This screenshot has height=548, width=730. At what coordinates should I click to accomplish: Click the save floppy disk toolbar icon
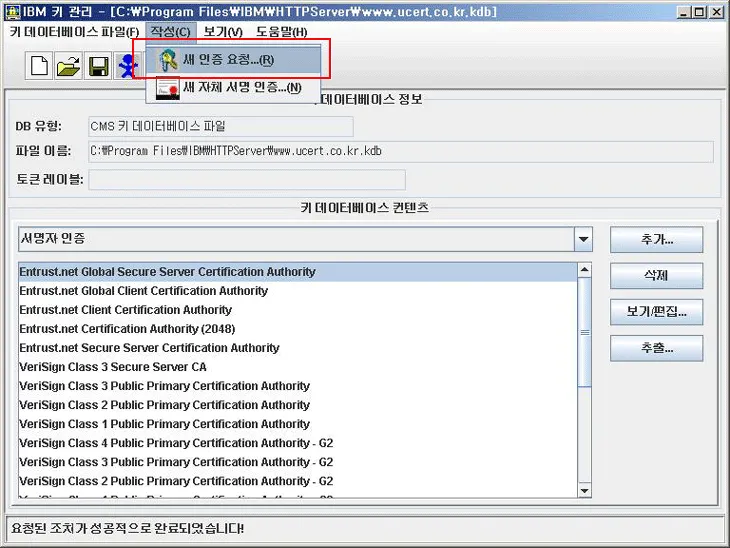tap(98, 66)
